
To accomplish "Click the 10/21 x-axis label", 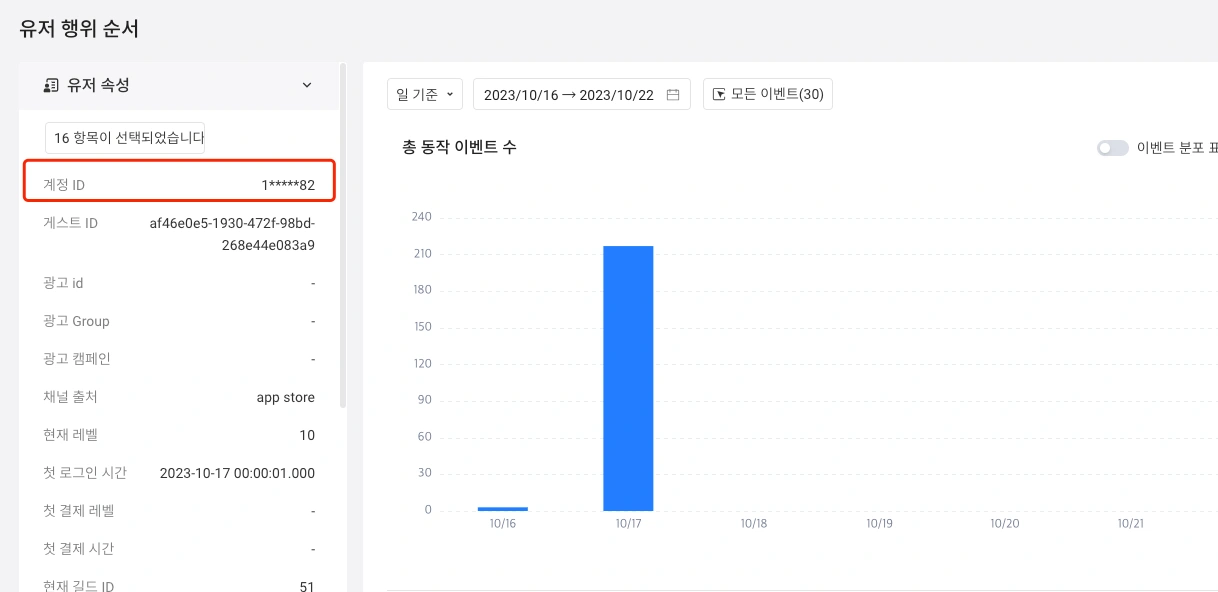I will pos(1130,523).
